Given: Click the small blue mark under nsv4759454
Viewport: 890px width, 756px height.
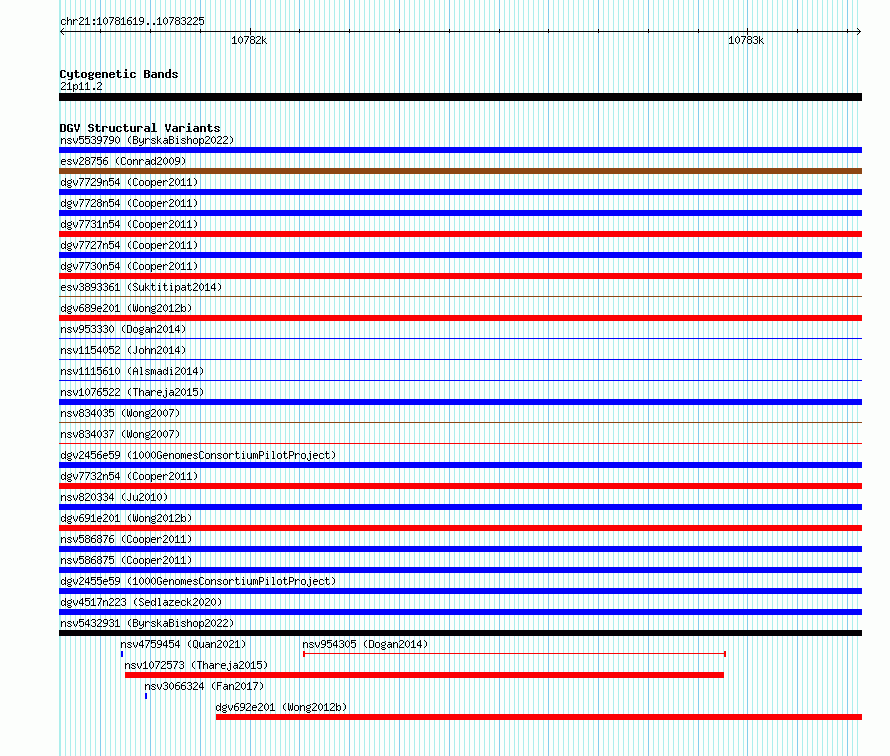Looking at the screenshot, I should click(x=122, y=654).
